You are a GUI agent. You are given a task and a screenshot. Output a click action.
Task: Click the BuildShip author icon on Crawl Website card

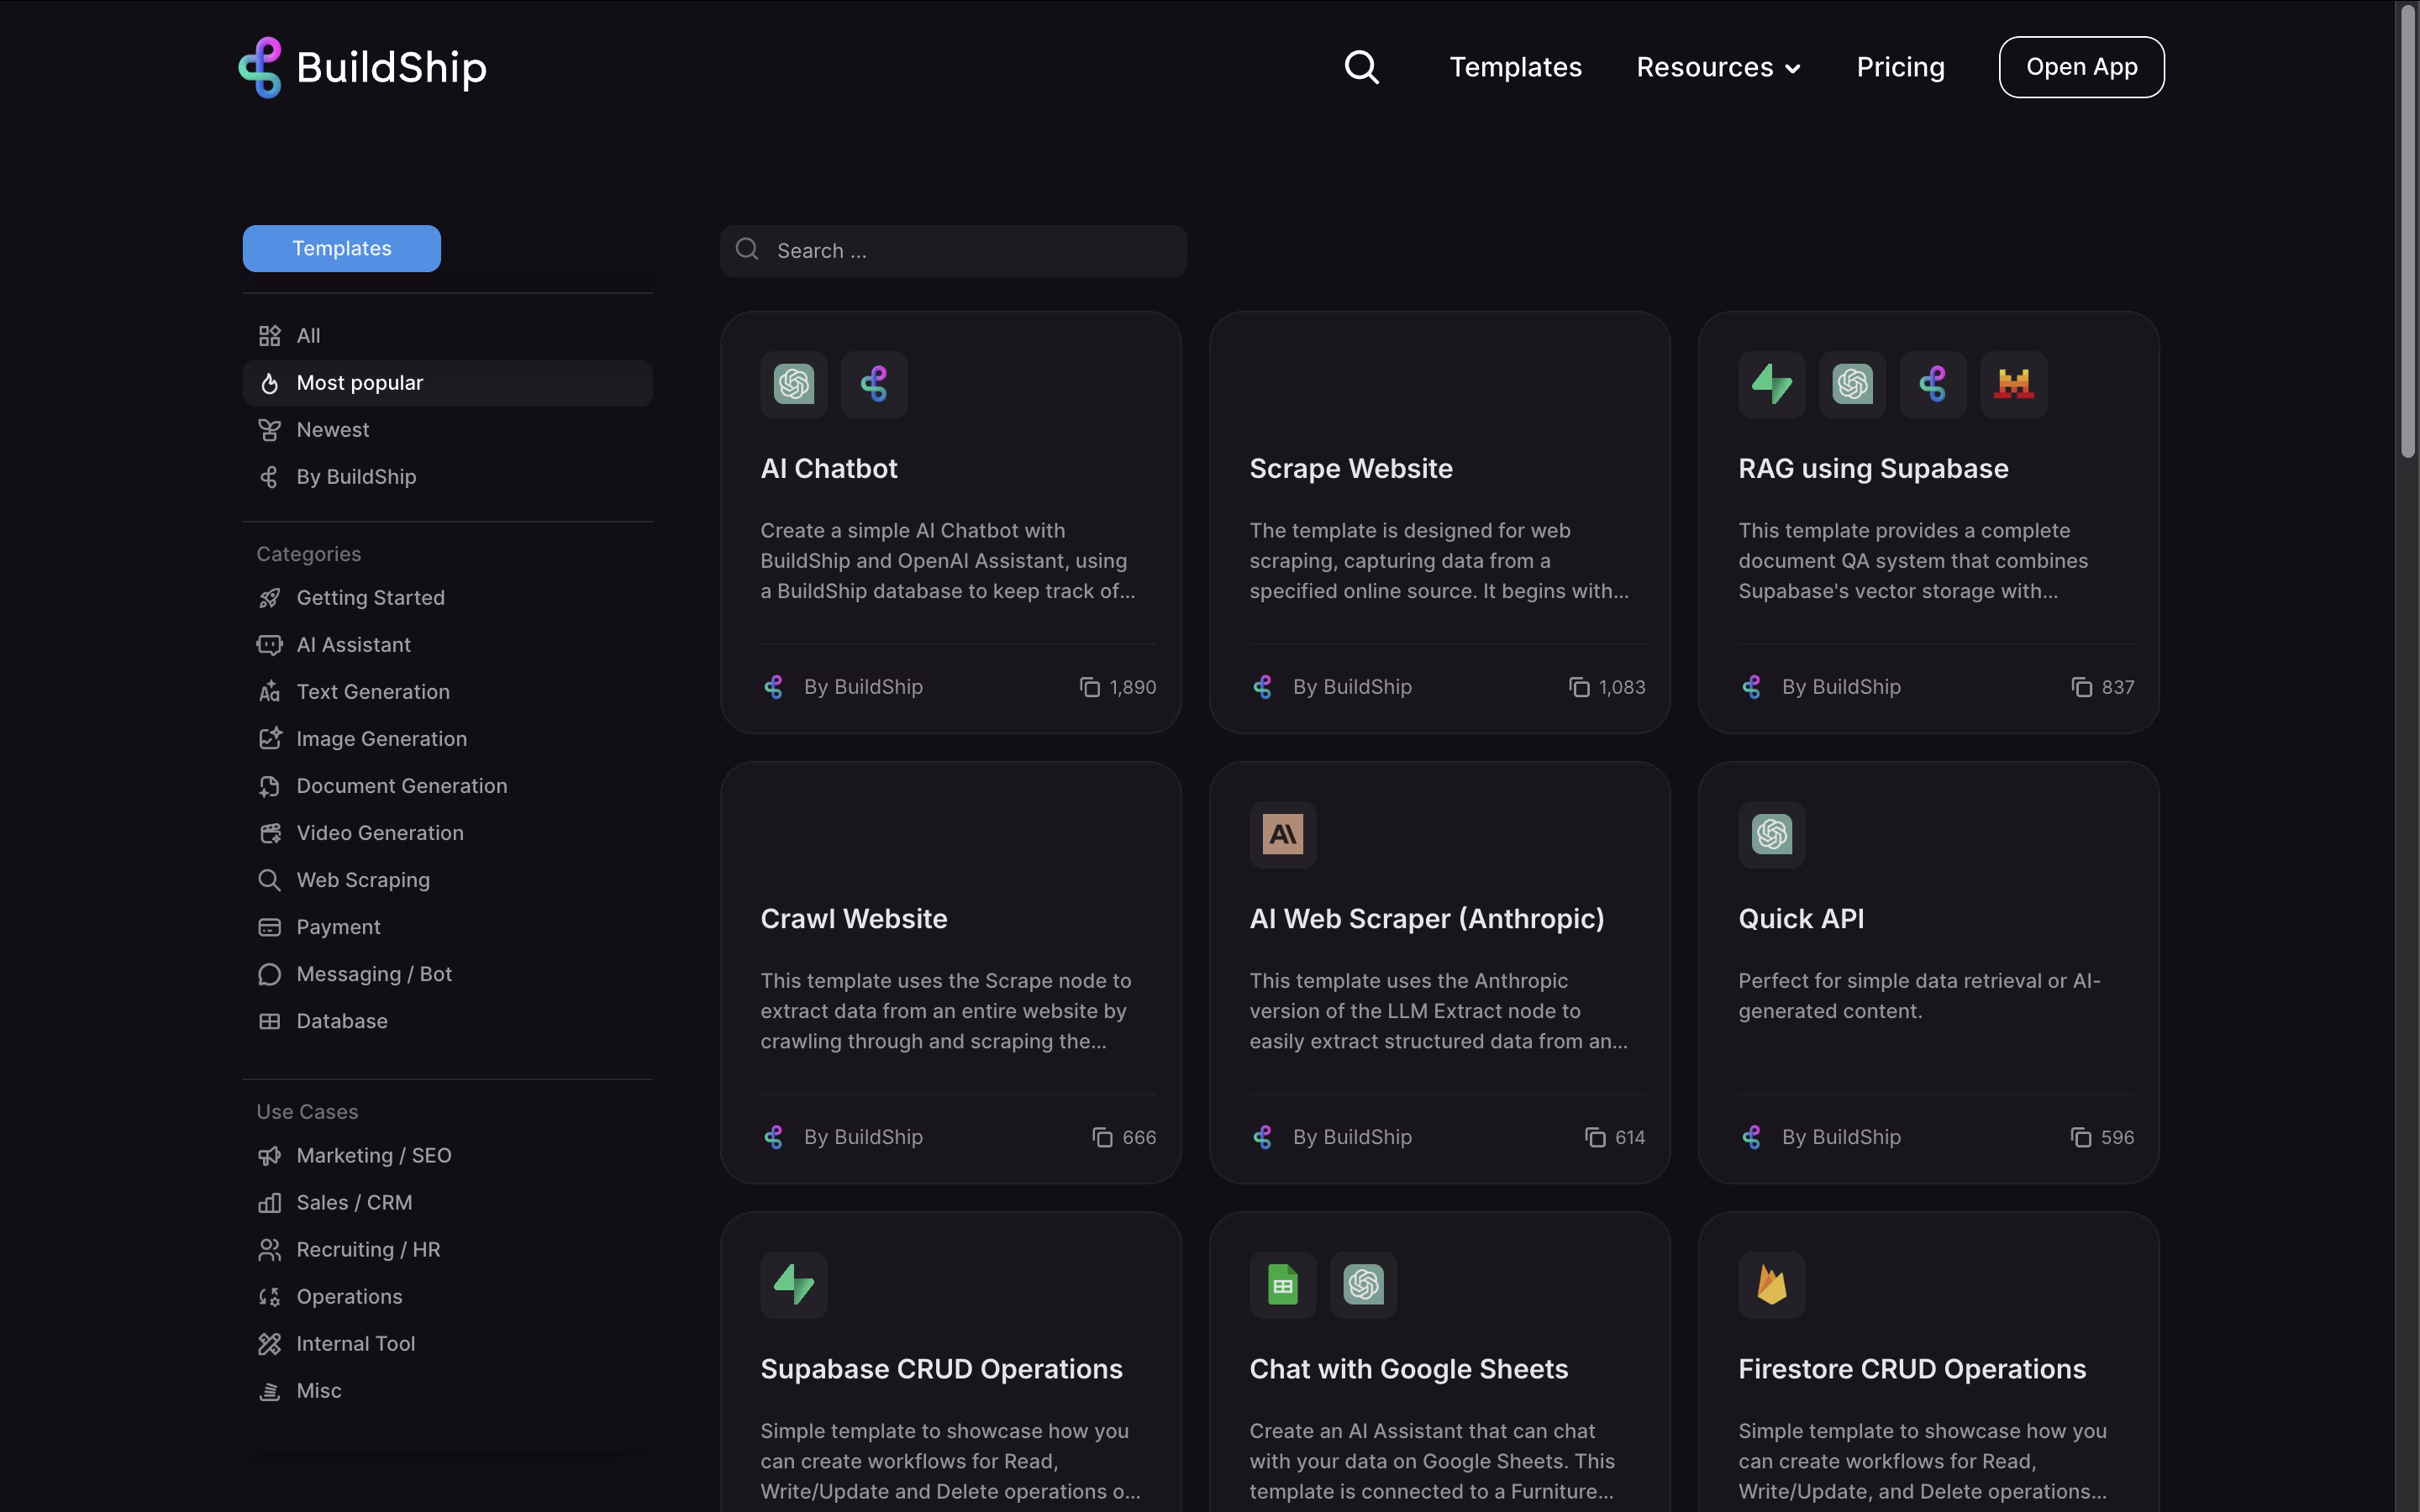[x=773, y=1137]
